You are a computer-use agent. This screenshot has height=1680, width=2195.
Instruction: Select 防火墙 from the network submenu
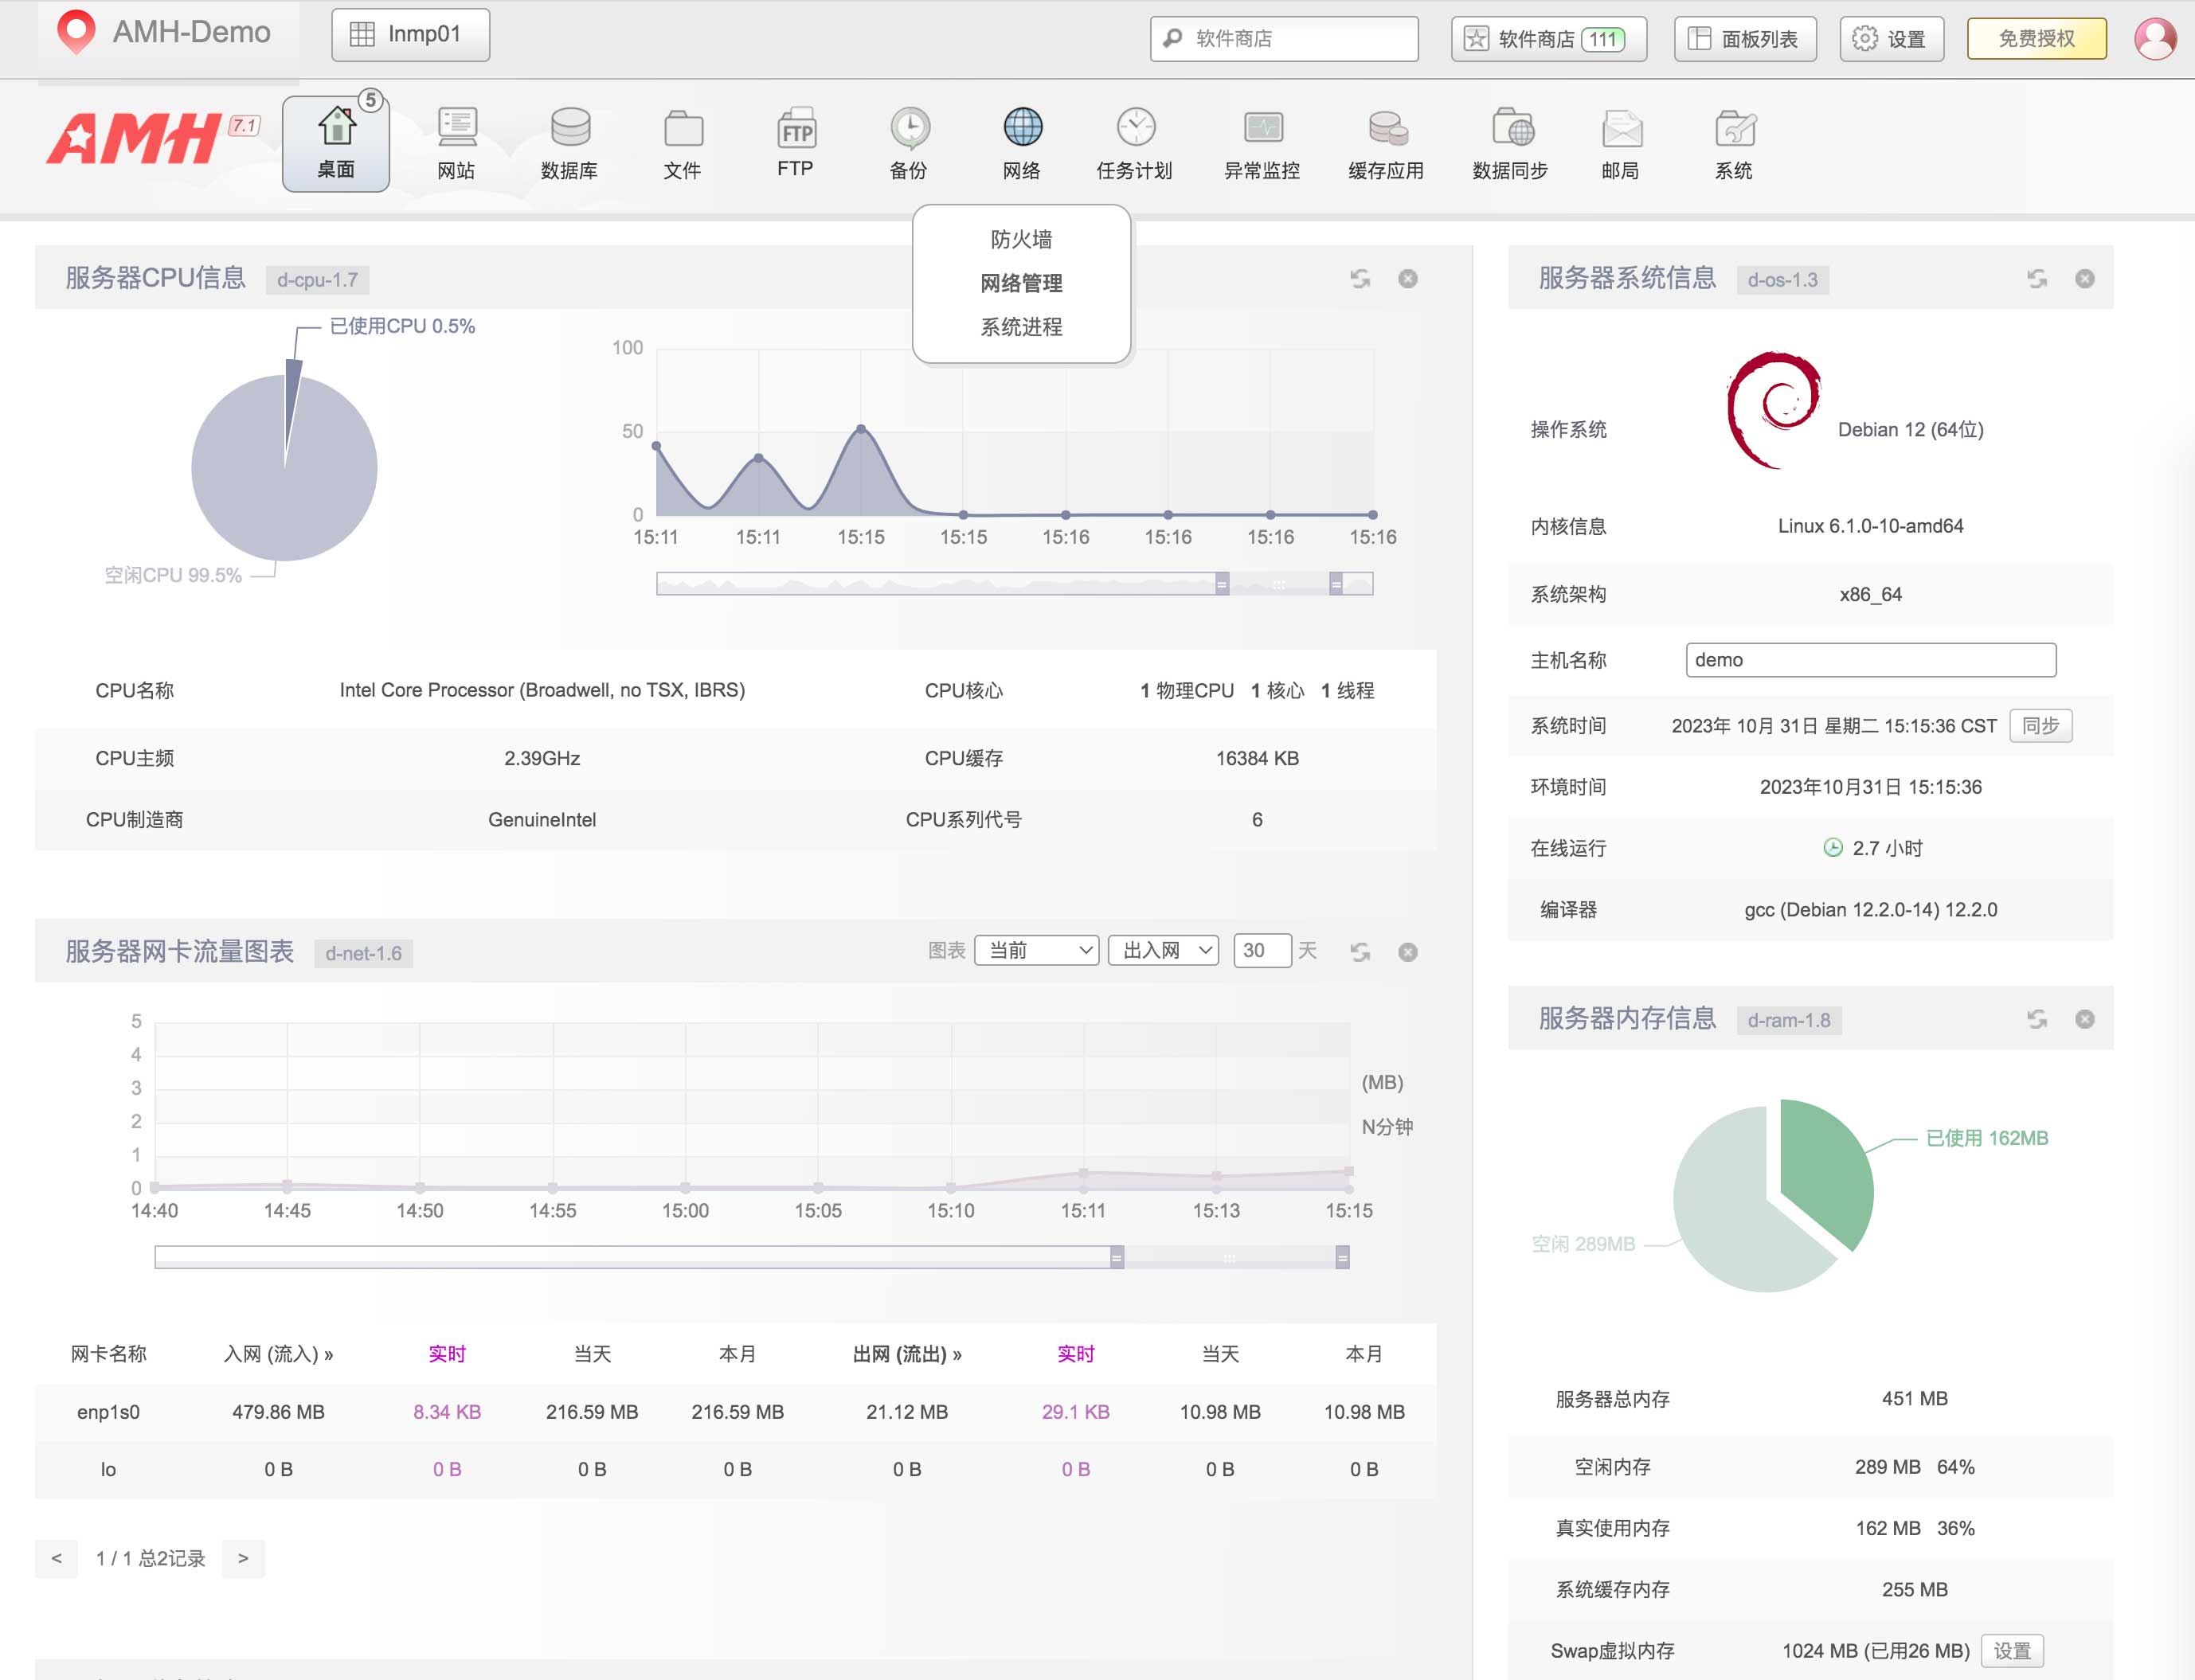(x=1021, y=239)
